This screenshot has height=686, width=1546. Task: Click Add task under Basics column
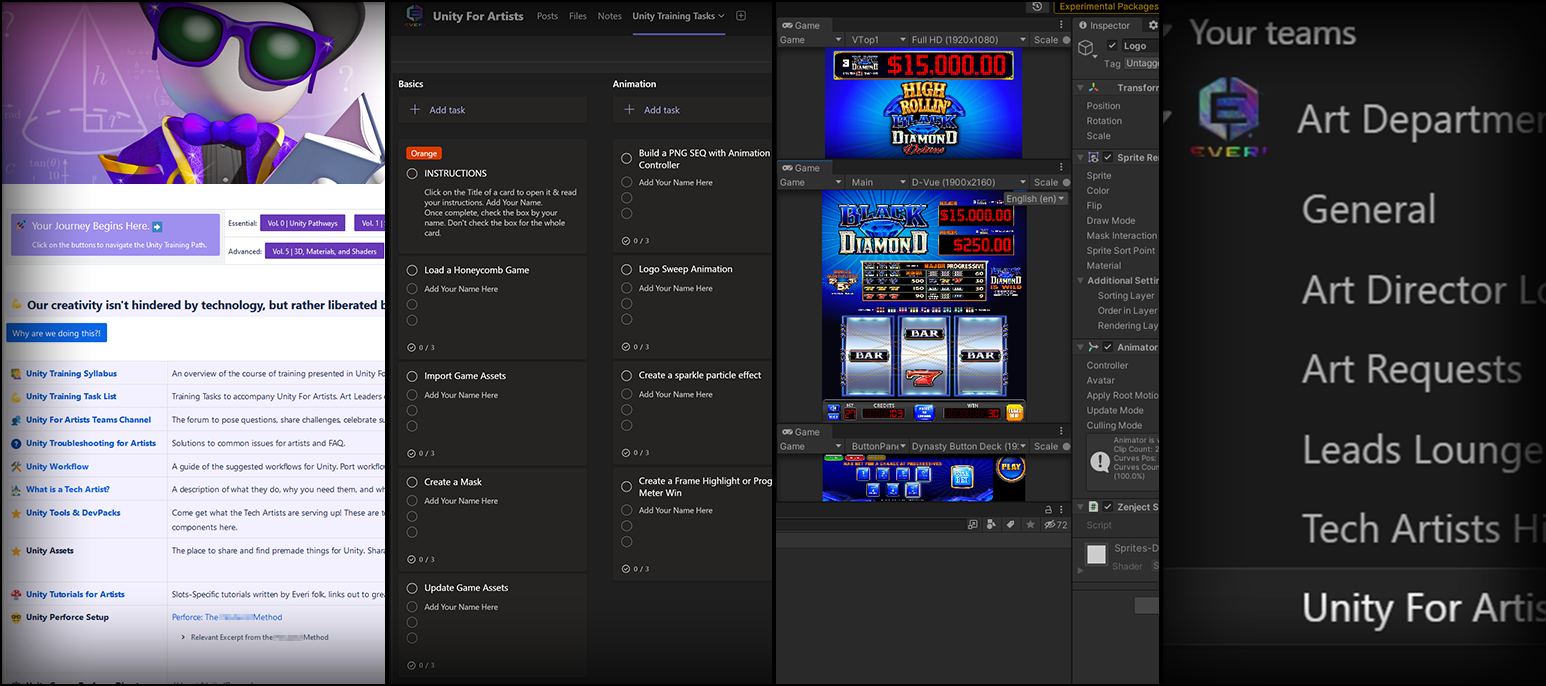(492, 110)
